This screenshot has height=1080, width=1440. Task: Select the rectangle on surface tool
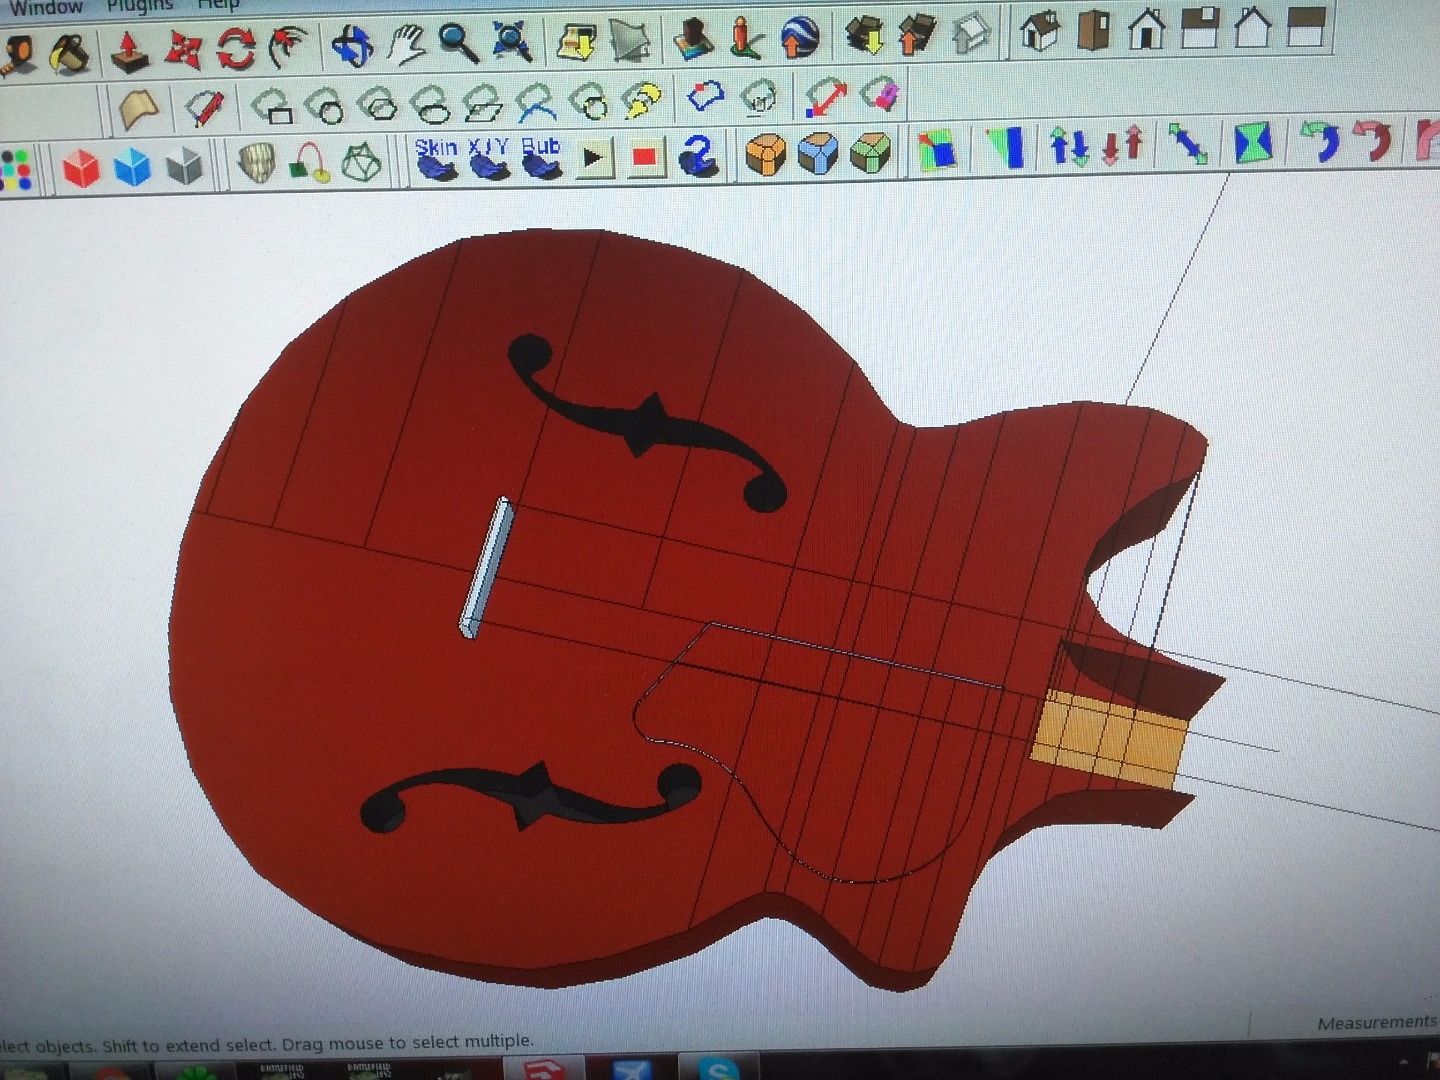271,105
